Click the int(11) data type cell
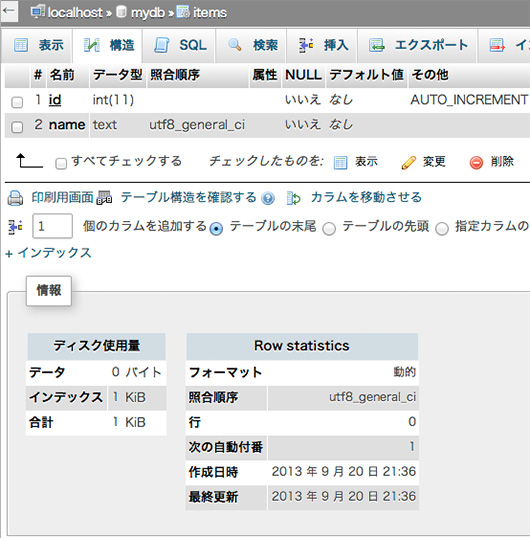The width and height of the screenshot is (530, 538). tap(113, 100)
